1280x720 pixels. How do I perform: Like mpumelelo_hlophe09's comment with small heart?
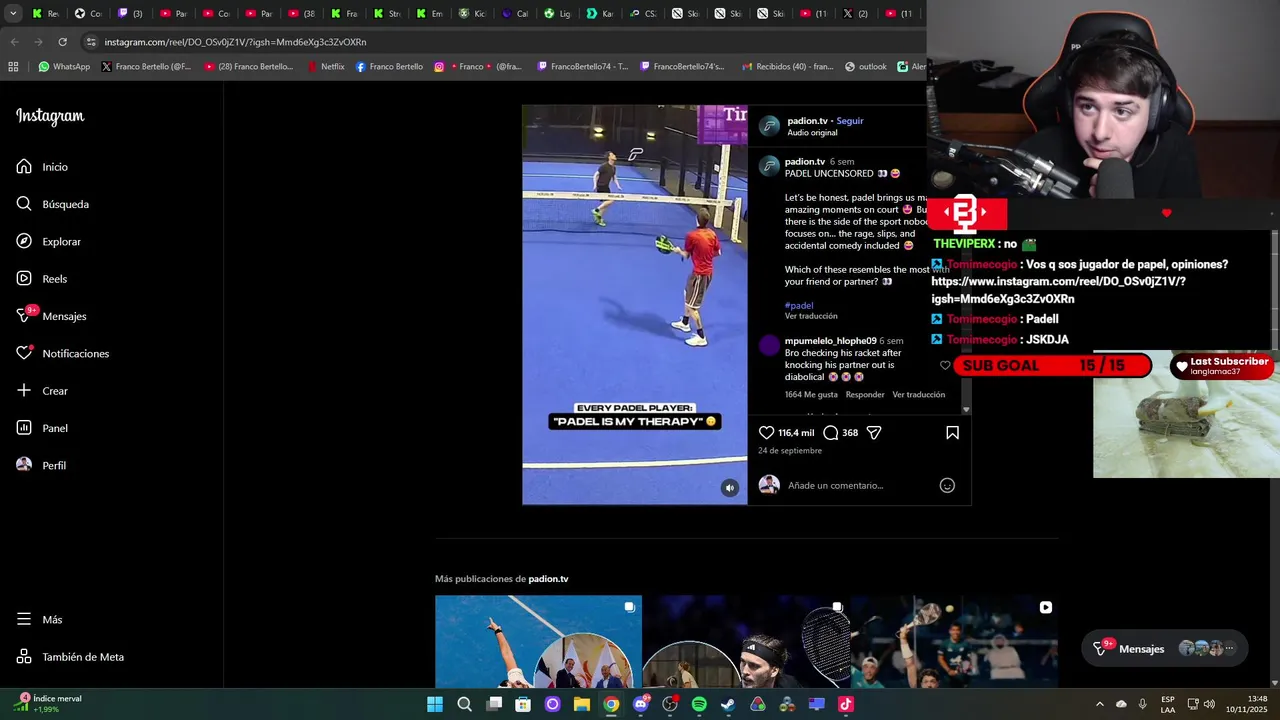pyautogui.click(x=945, y=366)
